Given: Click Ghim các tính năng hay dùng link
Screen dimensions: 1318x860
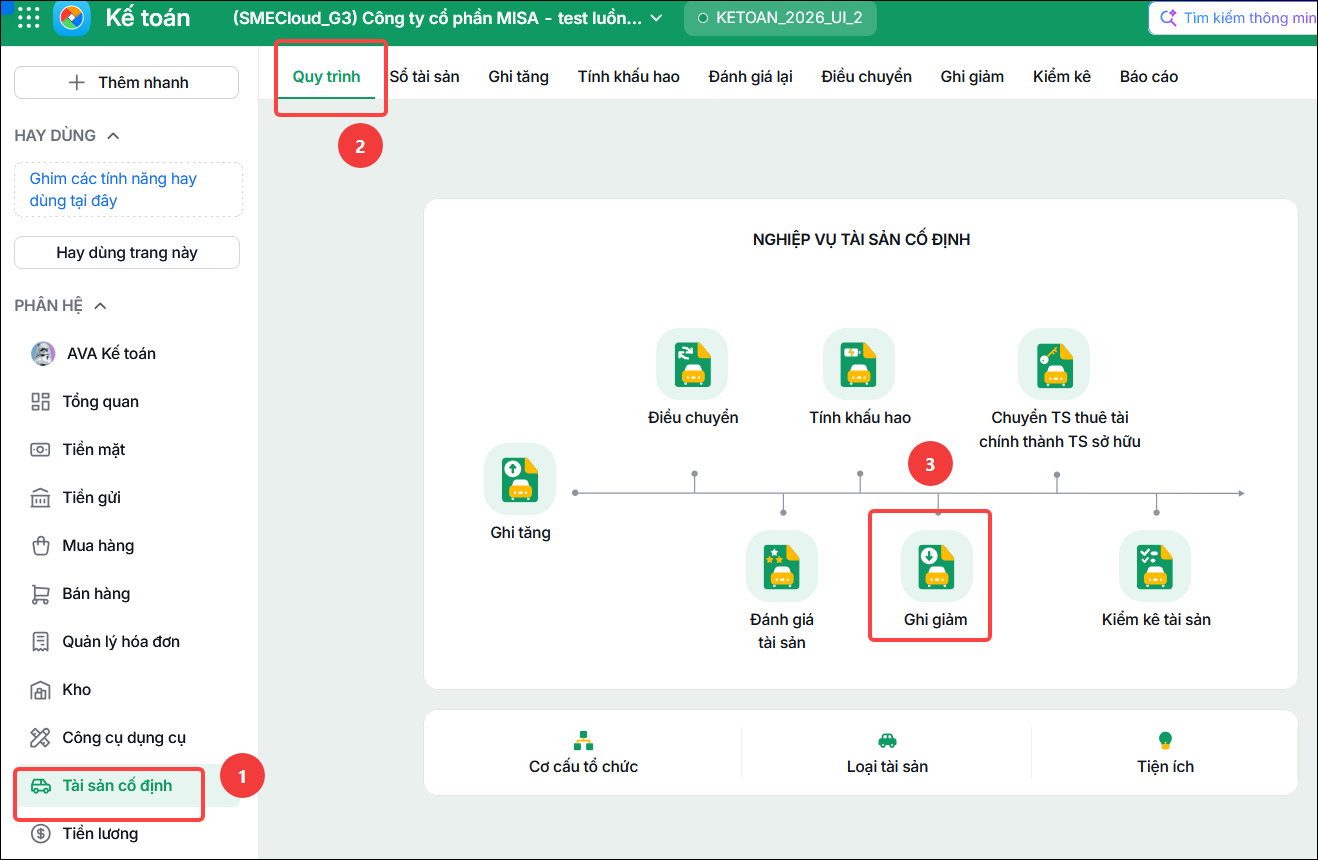Looking at the screenshot, I should [113, 190].
